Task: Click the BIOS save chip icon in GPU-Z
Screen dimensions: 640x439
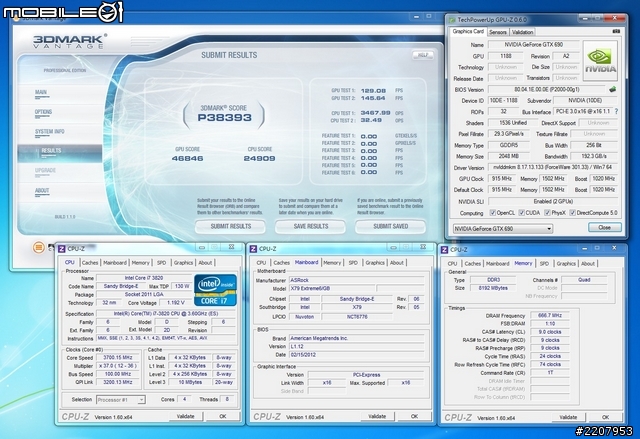Action: click(x=613, y=89)
